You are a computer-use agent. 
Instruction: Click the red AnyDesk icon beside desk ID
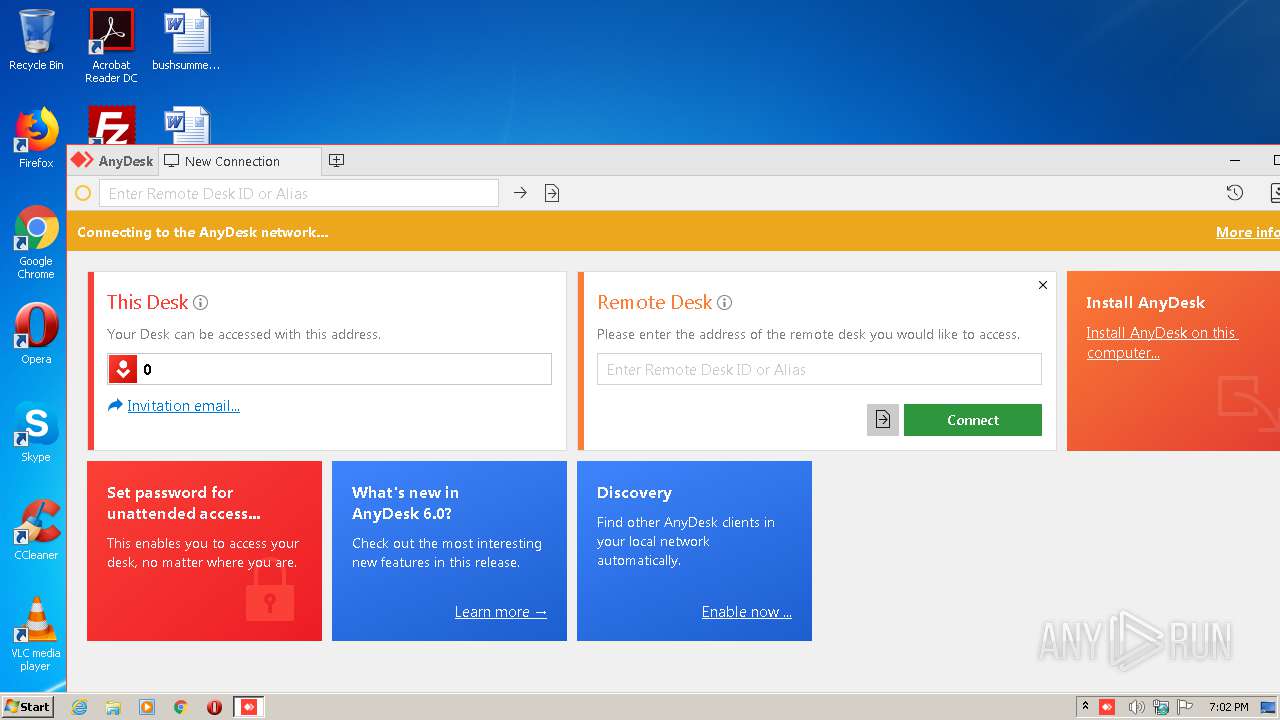[123, 369]
